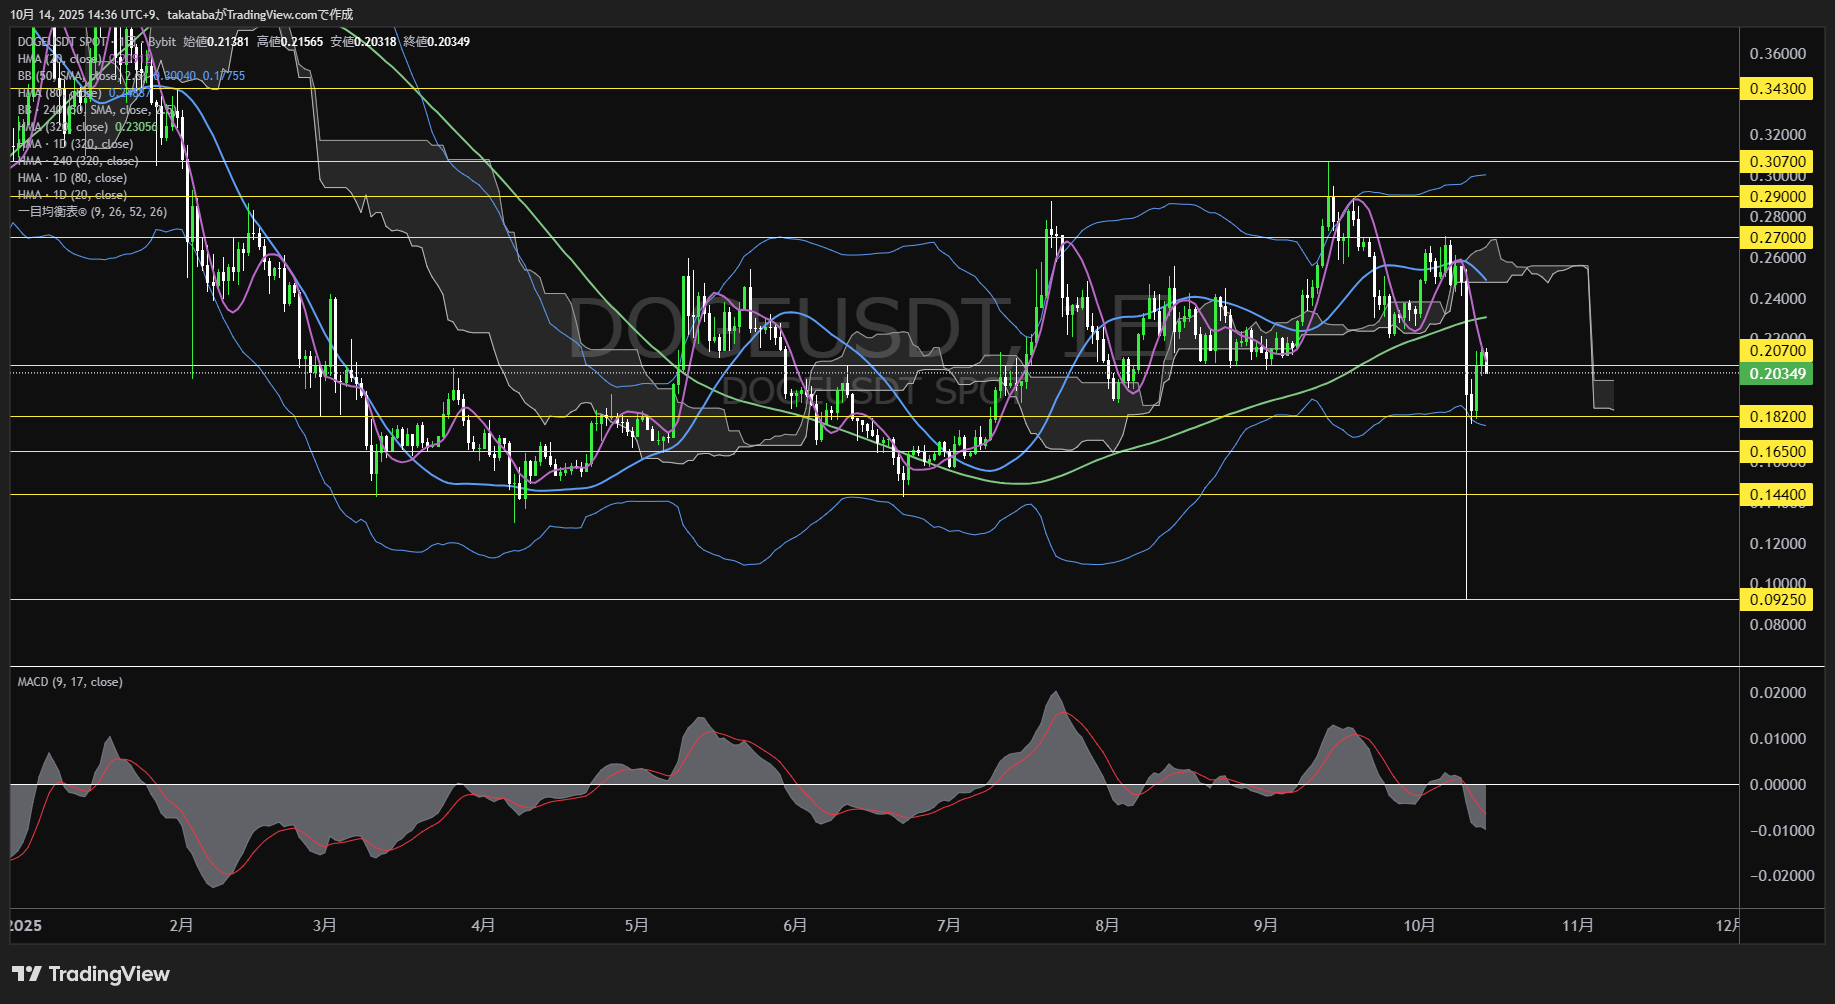The width and height of the screenshot is (1835, 1004).
Task: Select the 5月 label on time axis
Action: pyautogui.click(x=636, y=925)
